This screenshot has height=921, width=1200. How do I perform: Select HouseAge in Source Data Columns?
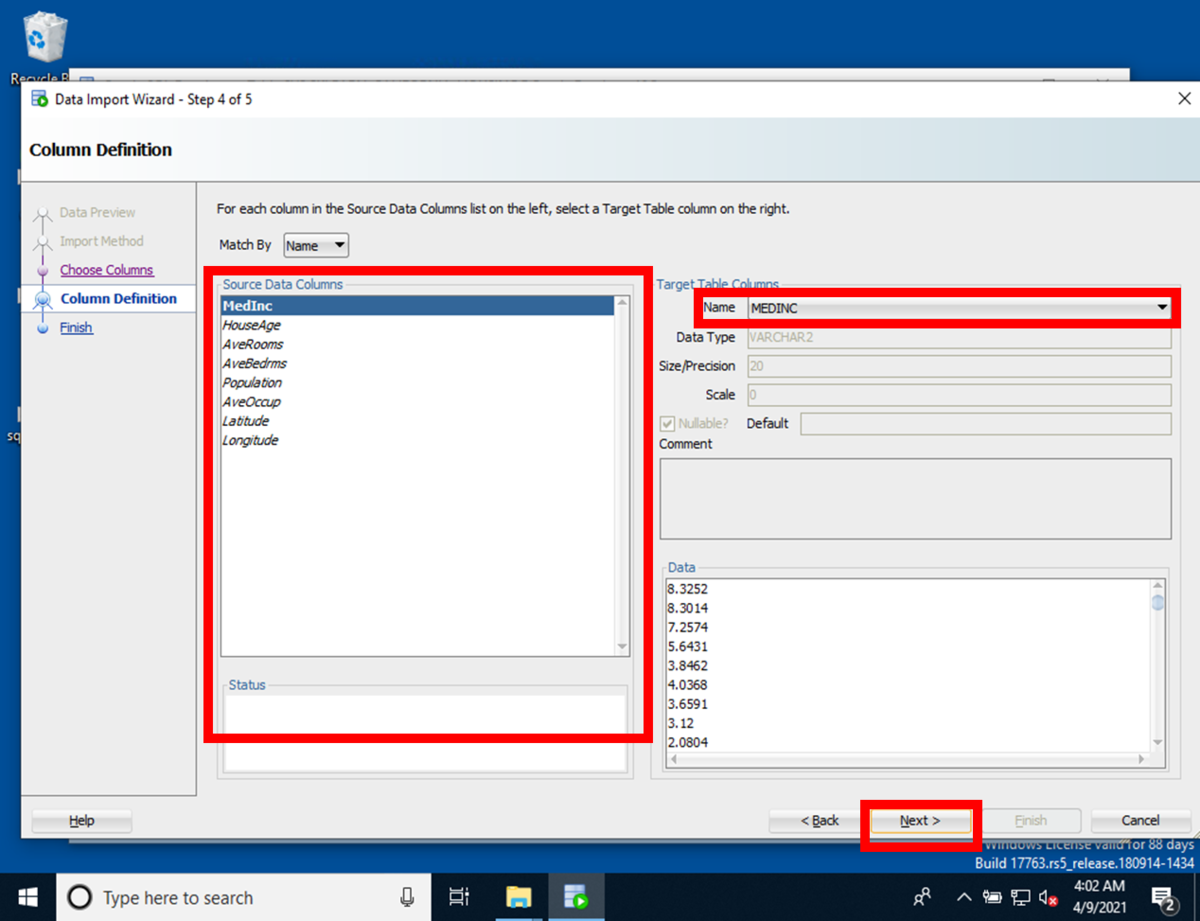pyautogui.click(x=417, y=325)
